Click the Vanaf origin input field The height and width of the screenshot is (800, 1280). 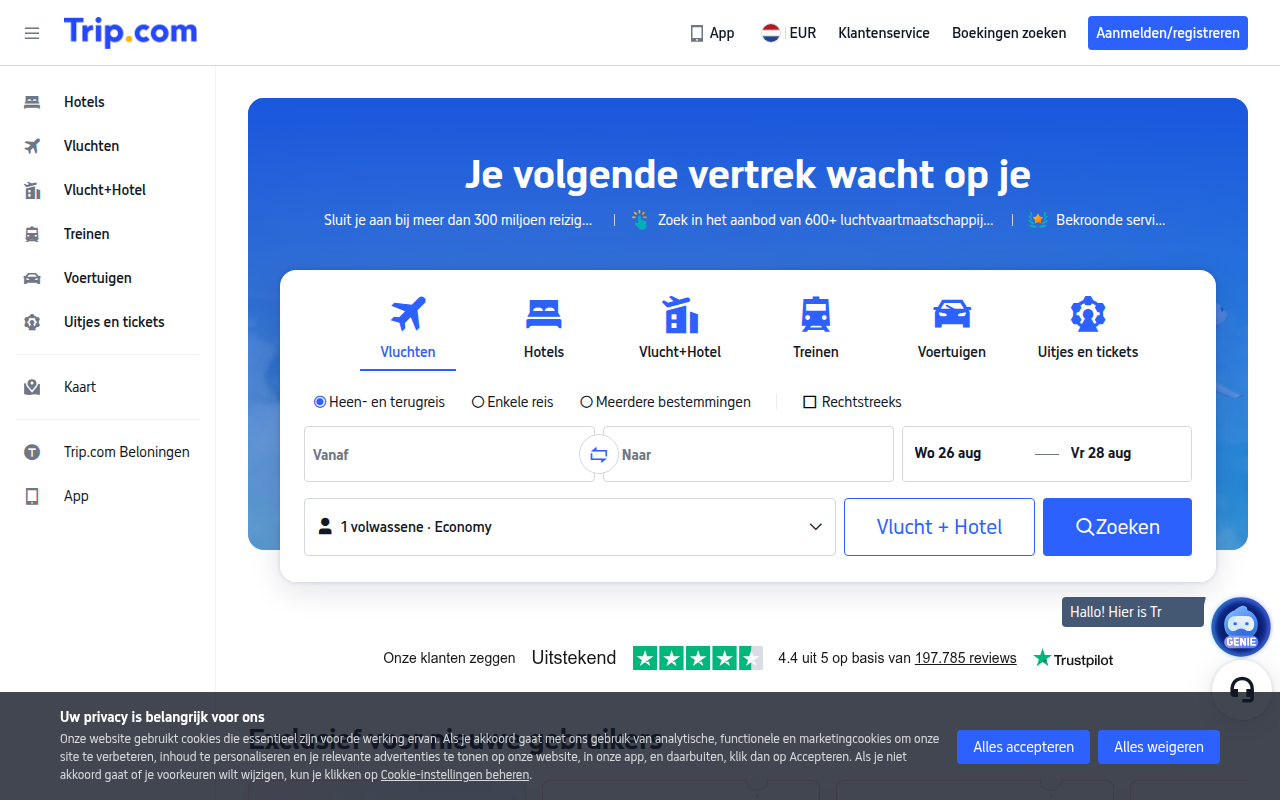click(x=449, y=454)
